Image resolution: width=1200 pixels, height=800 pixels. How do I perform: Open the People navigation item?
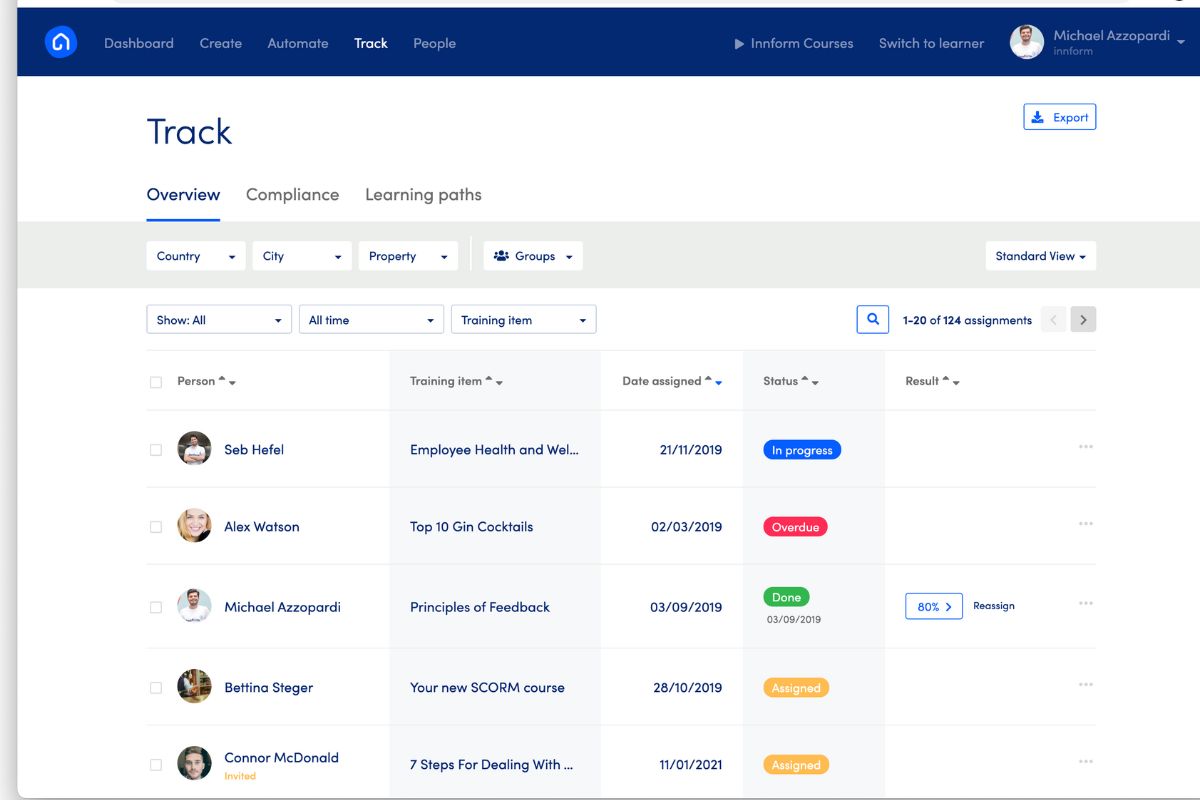click(x=434, y=43)
